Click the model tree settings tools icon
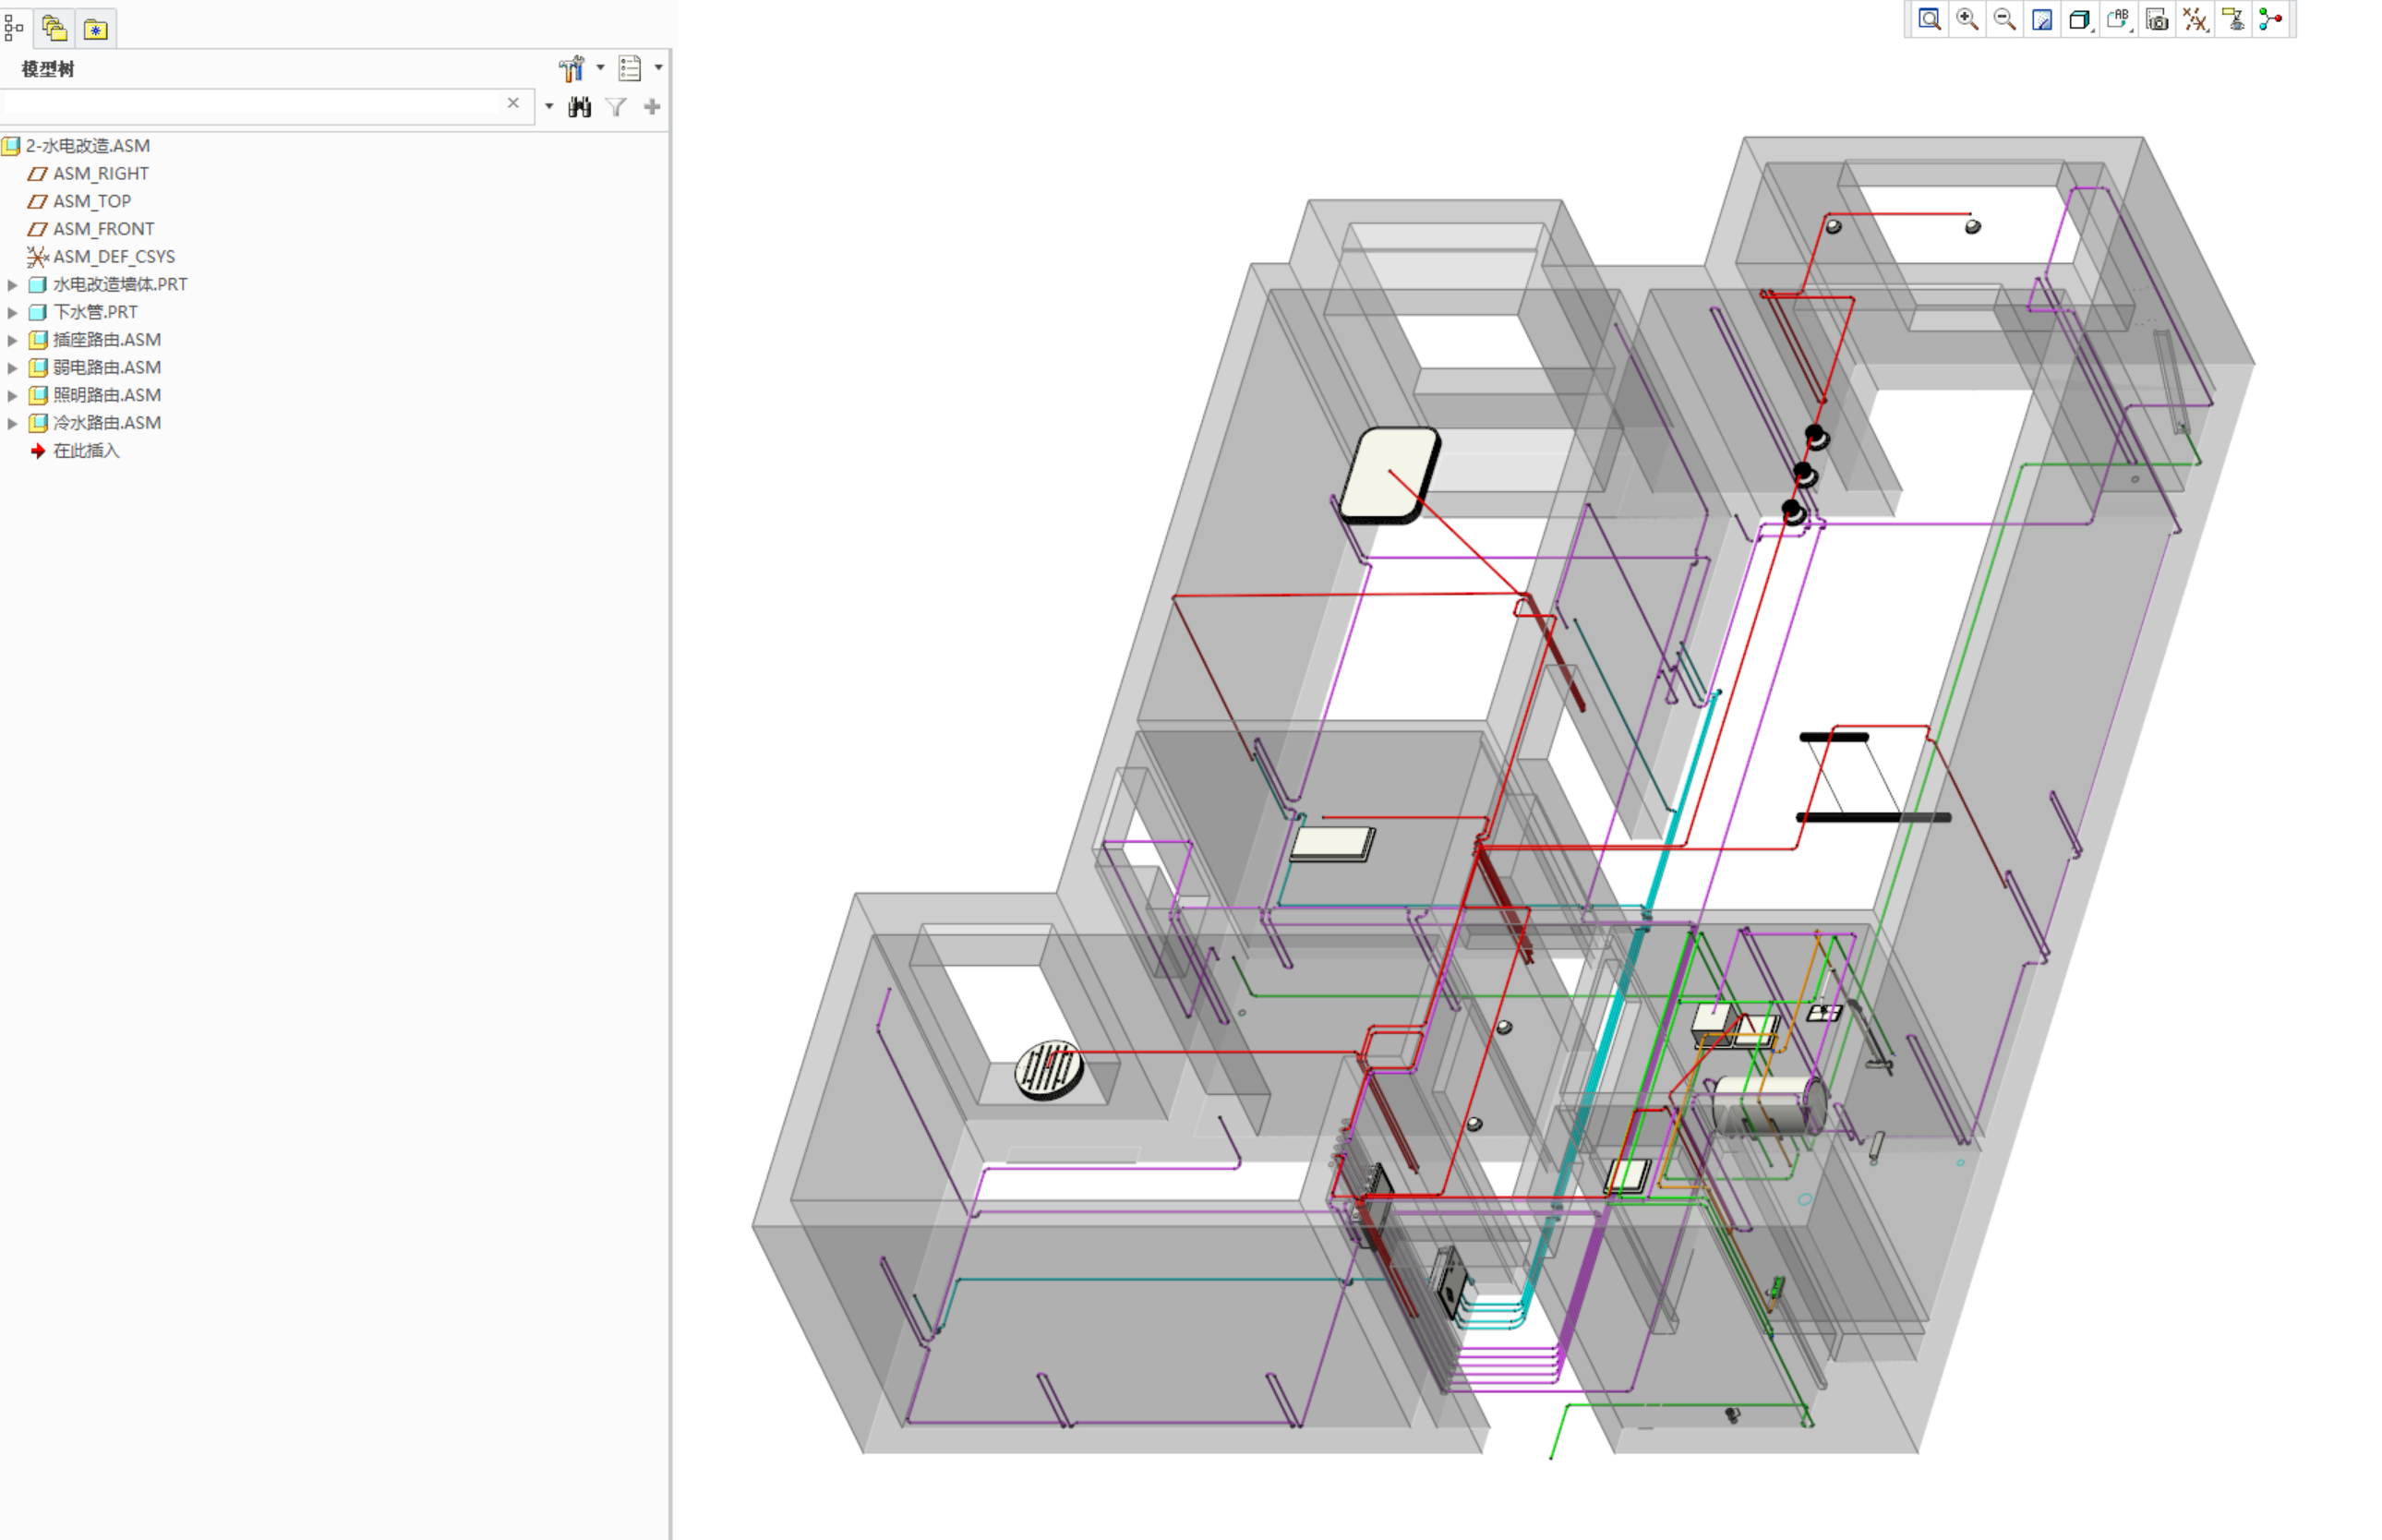 click(x=571, y=68)
